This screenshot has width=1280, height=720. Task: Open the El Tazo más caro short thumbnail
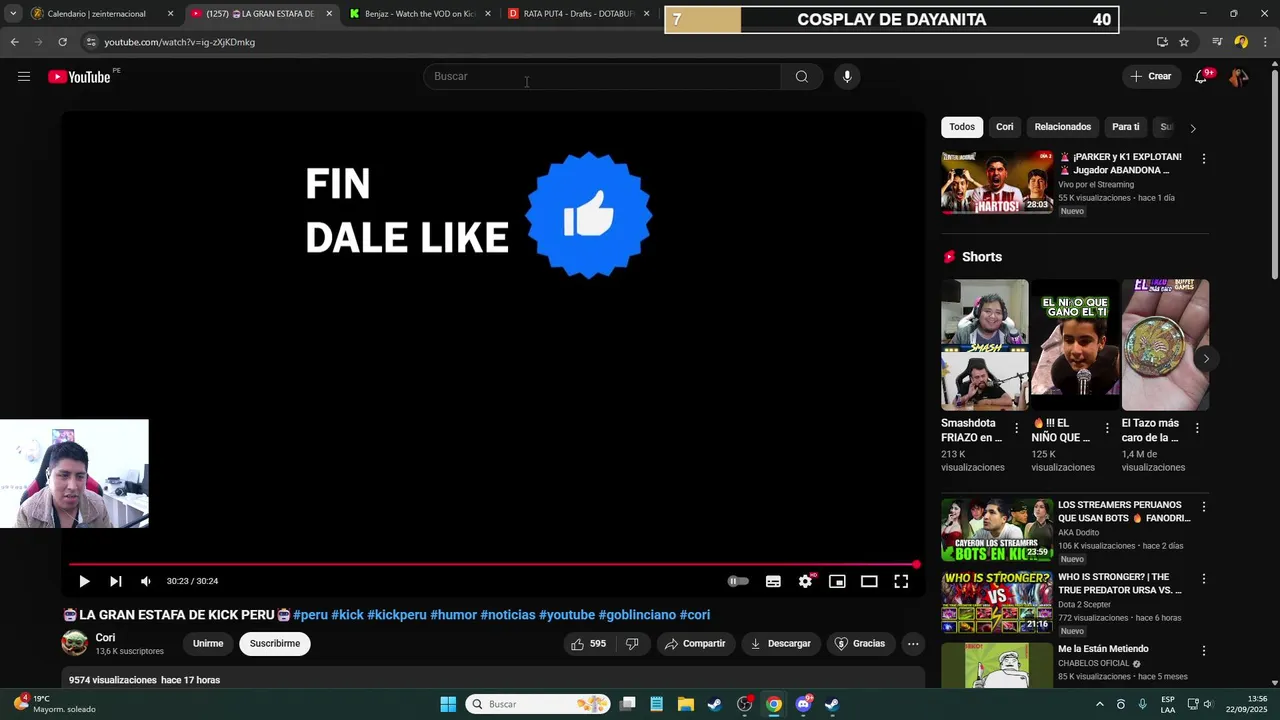point(1165,345)
